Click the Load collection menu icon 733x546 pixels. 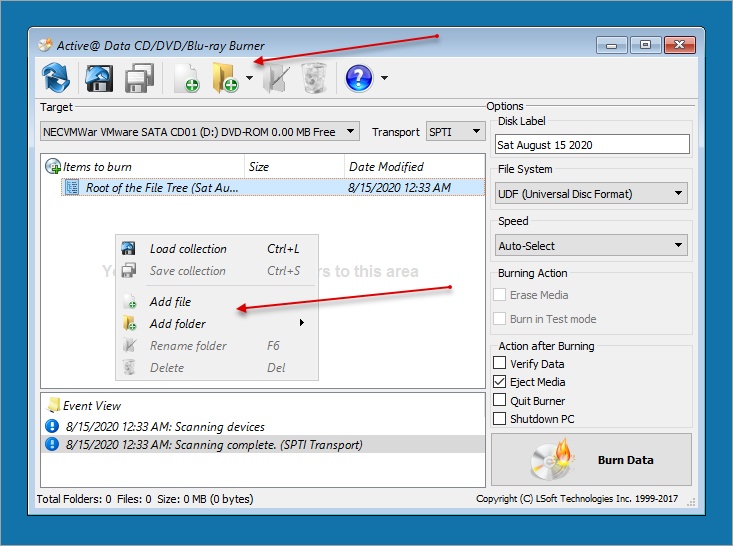tap(128, 248)
